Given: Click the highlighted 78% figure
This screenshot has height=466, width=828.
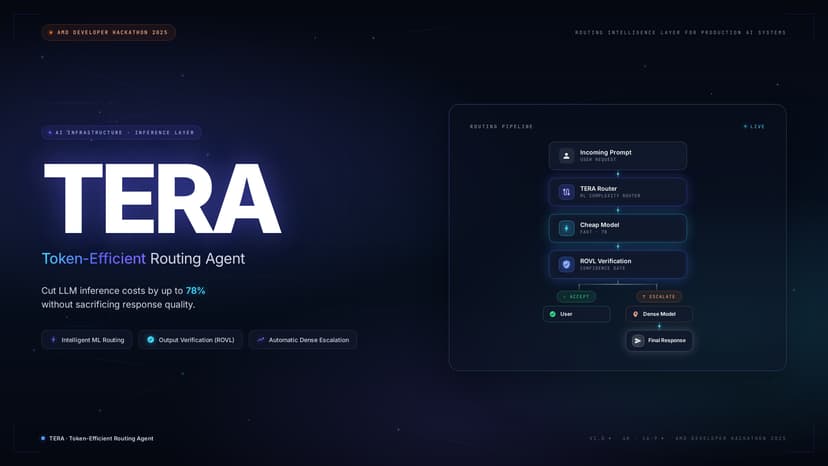Looking at the screenshot, I should click(195, 291).
